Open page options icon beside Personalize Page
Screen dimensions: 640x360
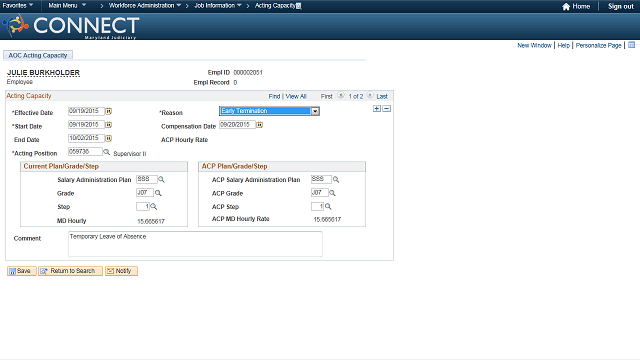[631, 45]
